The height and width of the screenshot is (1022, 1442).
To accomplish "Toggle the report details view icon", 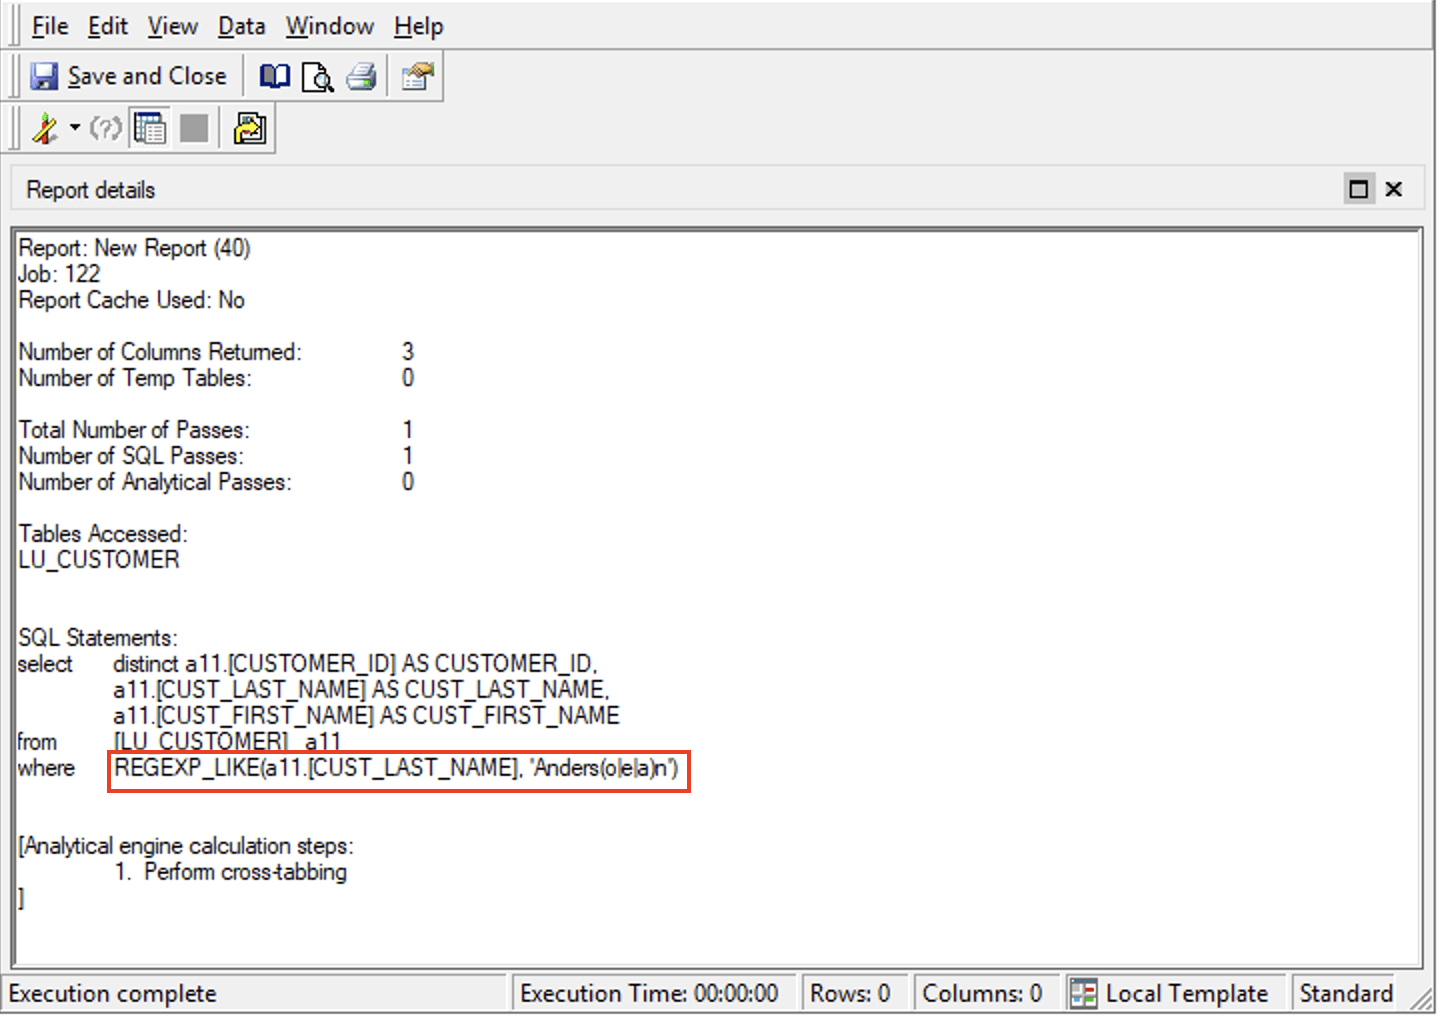I will pyautogui.click(x=150, y=129).
